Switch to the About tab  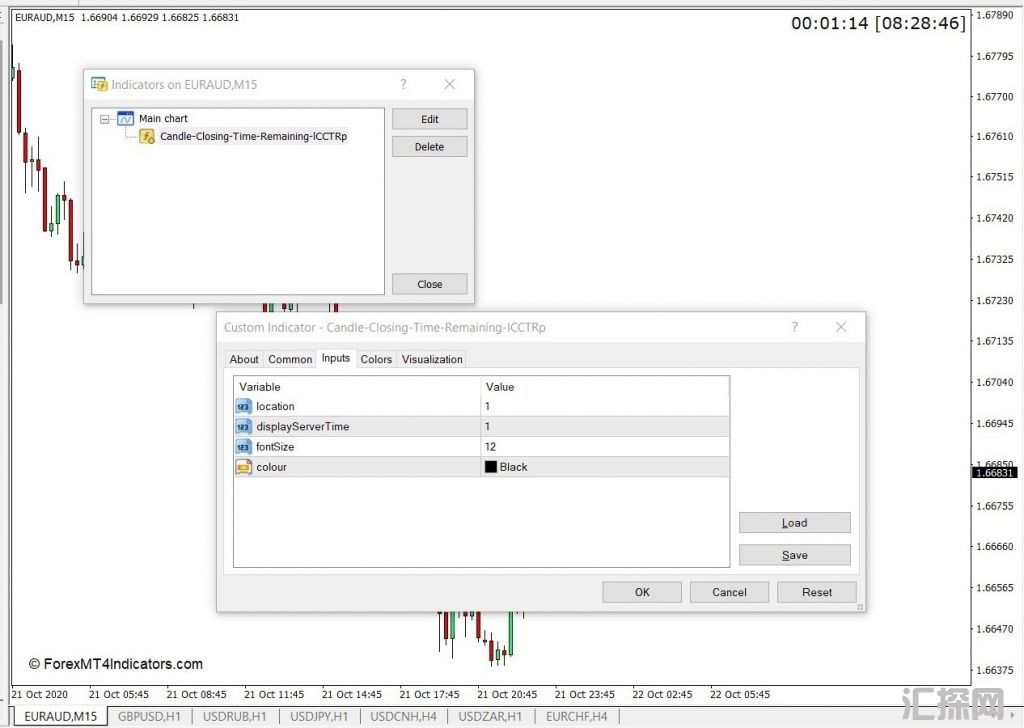coord(244,359)
